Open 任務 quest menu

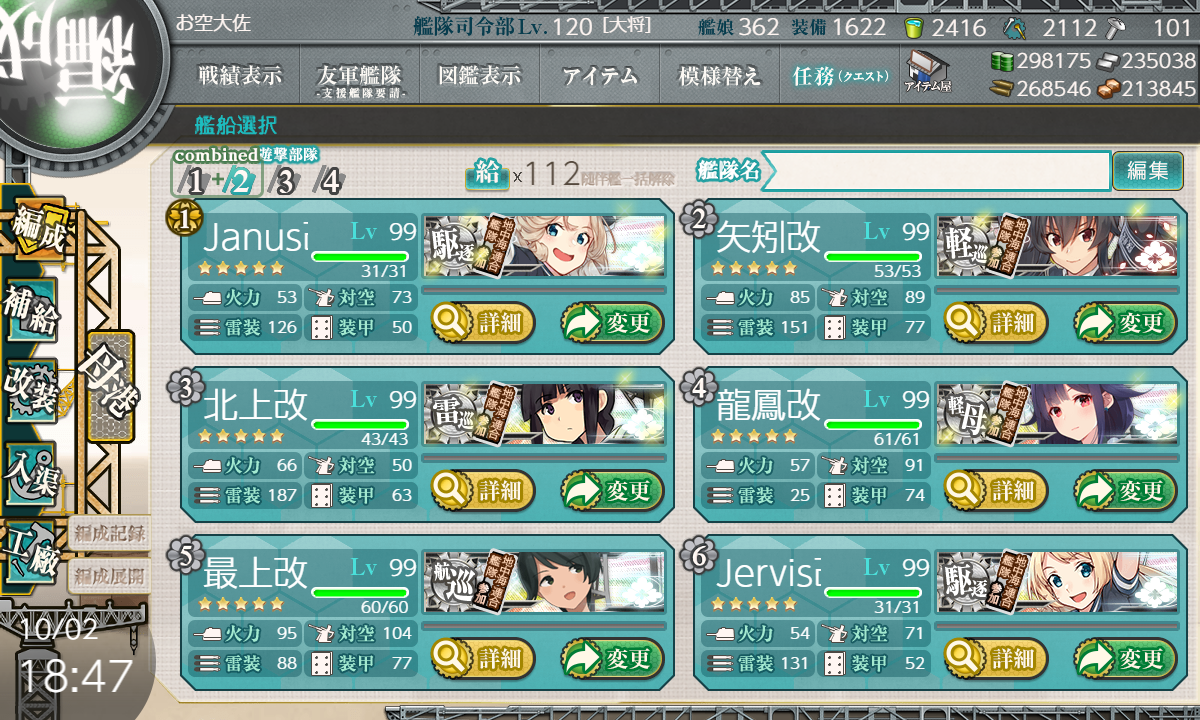(x=840, y=76)
